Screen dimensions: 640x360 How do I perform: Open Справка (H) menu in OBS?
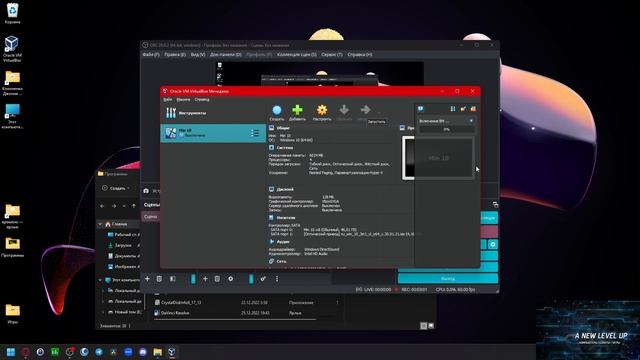[360, 54]
